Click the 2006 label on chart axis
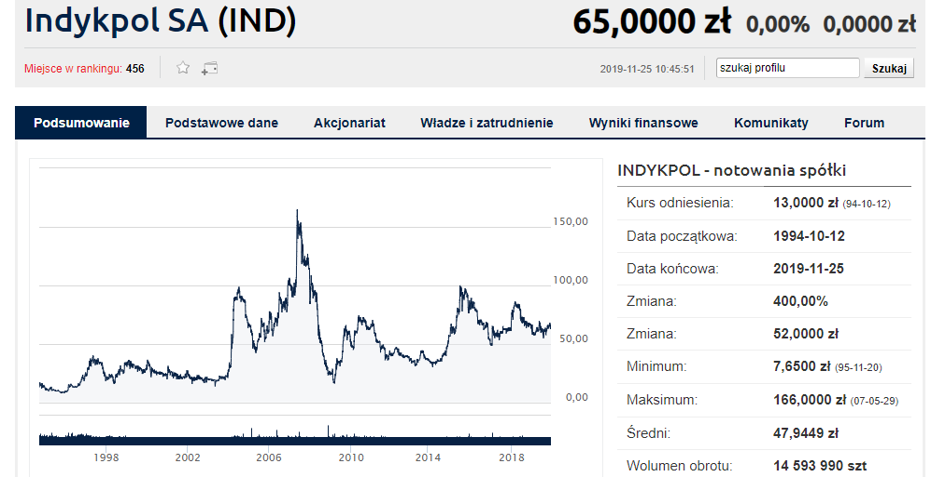The width and height of the screenshot is (945, 477). tap(269, 458)
